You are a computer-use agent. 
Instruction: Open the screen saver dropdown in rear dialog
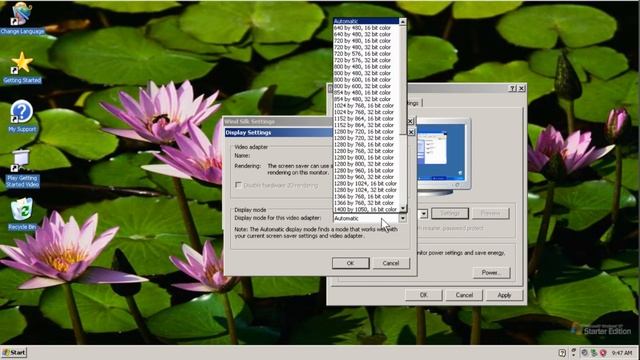[x=423, y=213]
